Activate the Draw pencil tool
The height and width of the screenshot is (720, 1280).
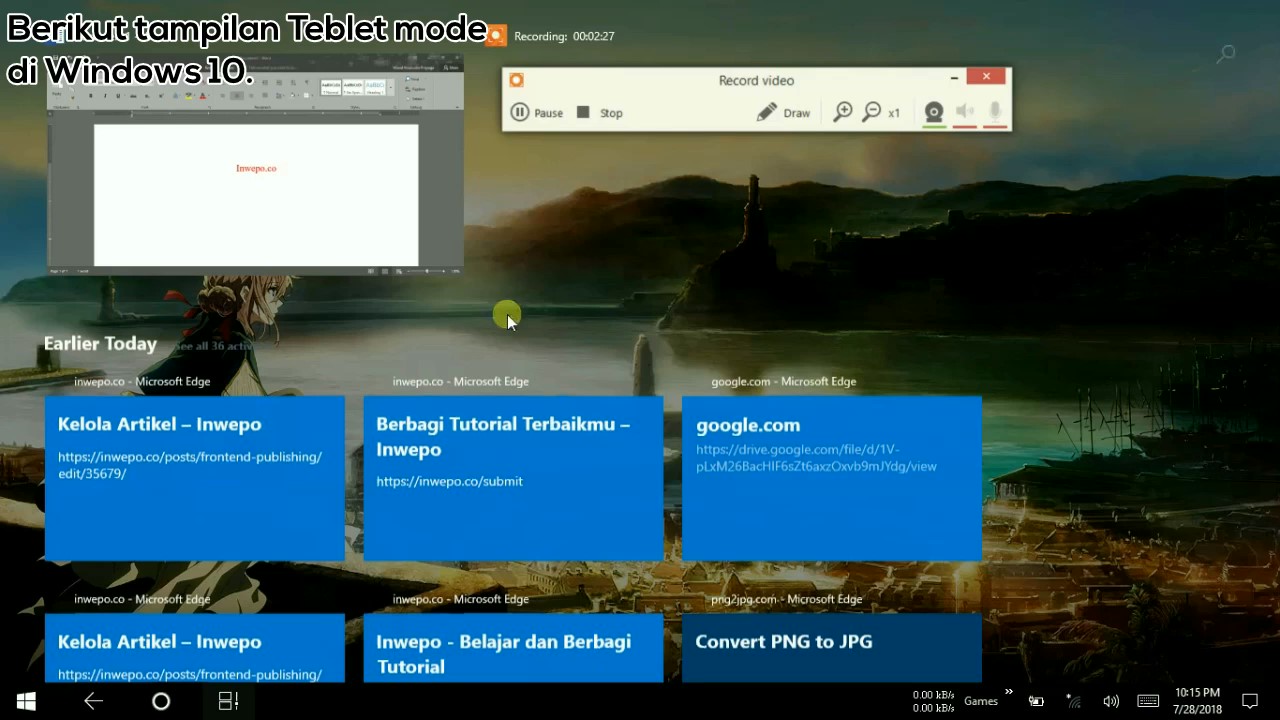[x=783, y=113]
